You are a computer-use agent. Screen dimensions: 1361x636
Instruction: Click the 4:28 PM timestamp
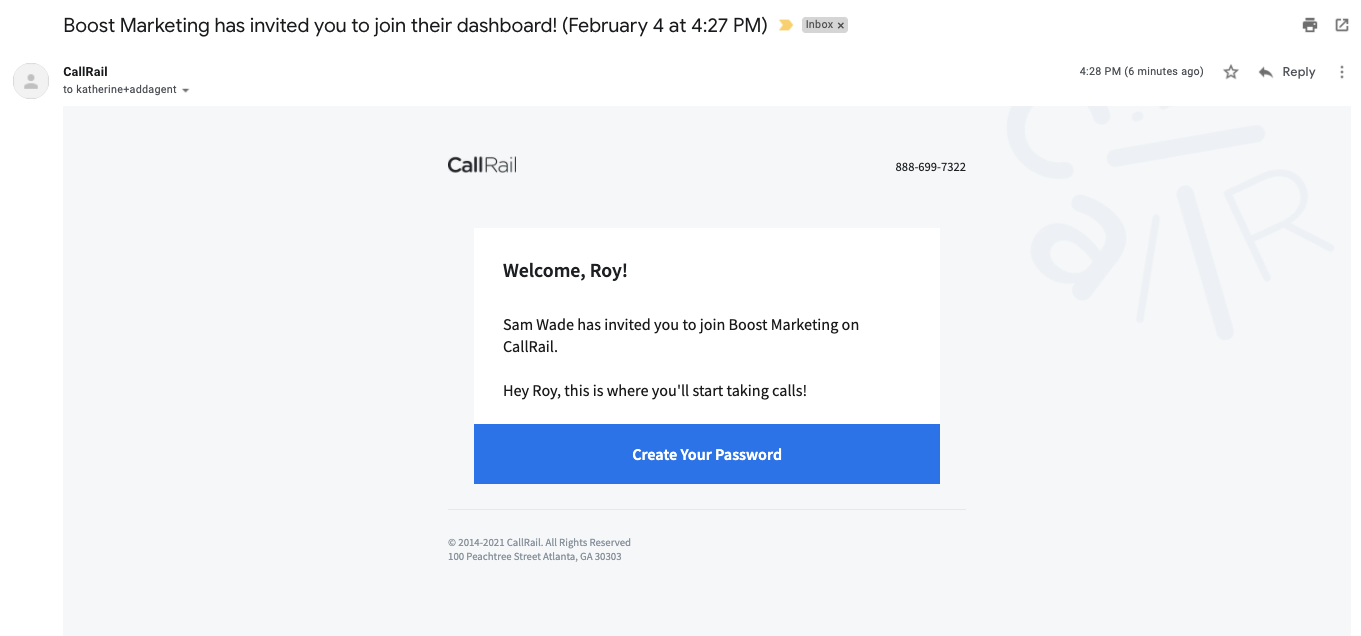(1141, 72)
